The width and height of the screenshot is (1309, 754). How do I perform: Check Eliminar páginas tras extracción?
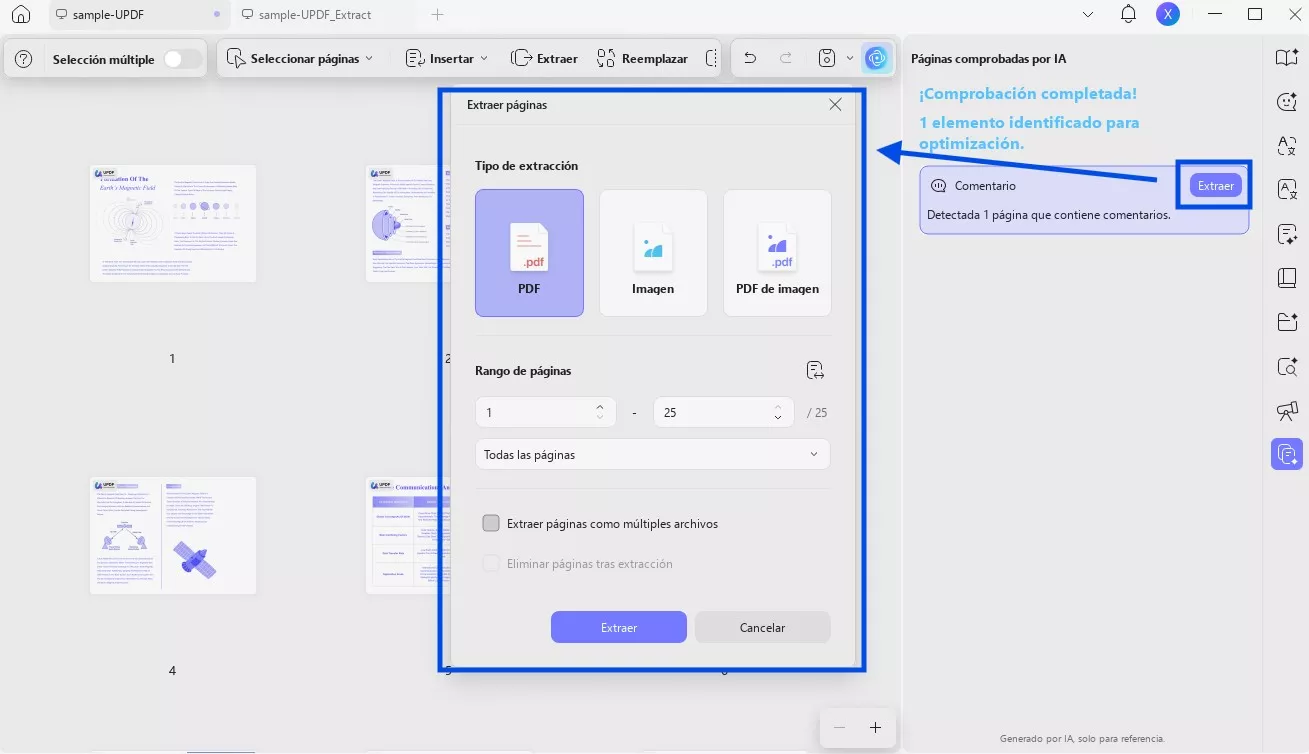(x=491, y=563)
